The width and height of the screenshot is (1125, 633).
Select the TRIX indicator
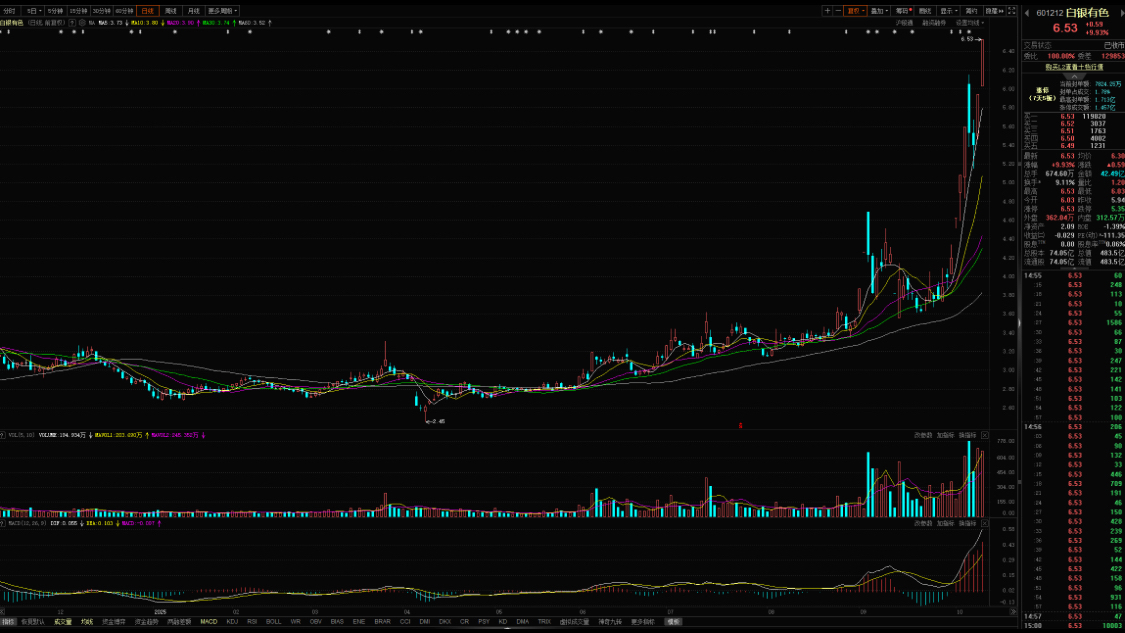(x=545, y=622)
